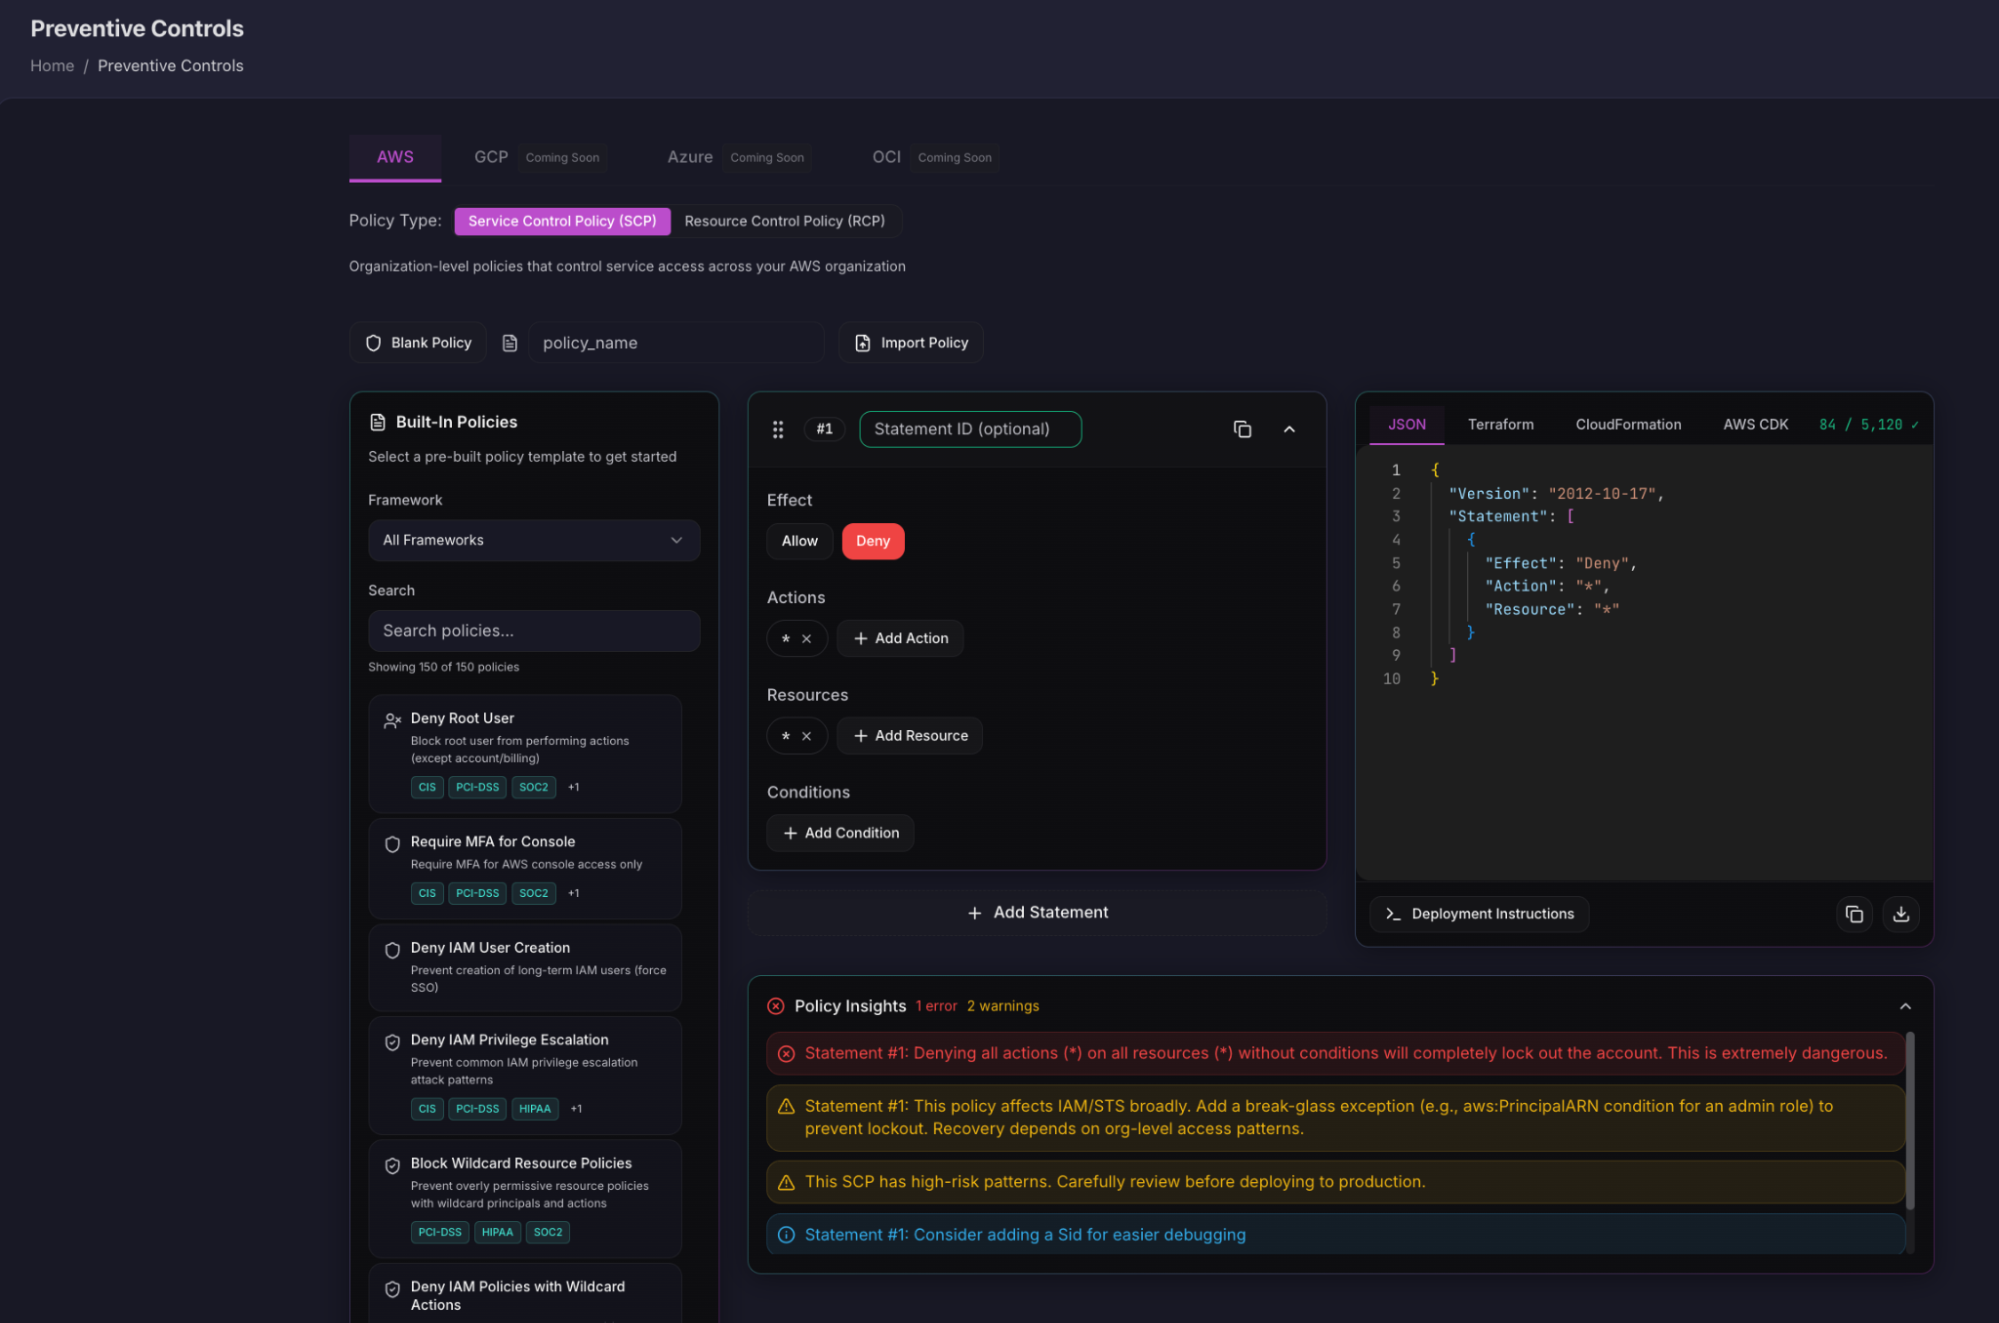Screen dimensions: 1999x1323
Task: Click the Deny IAM Privilege Escalation shield icon
Action: pyautogui.click(x=393, y=1042)
